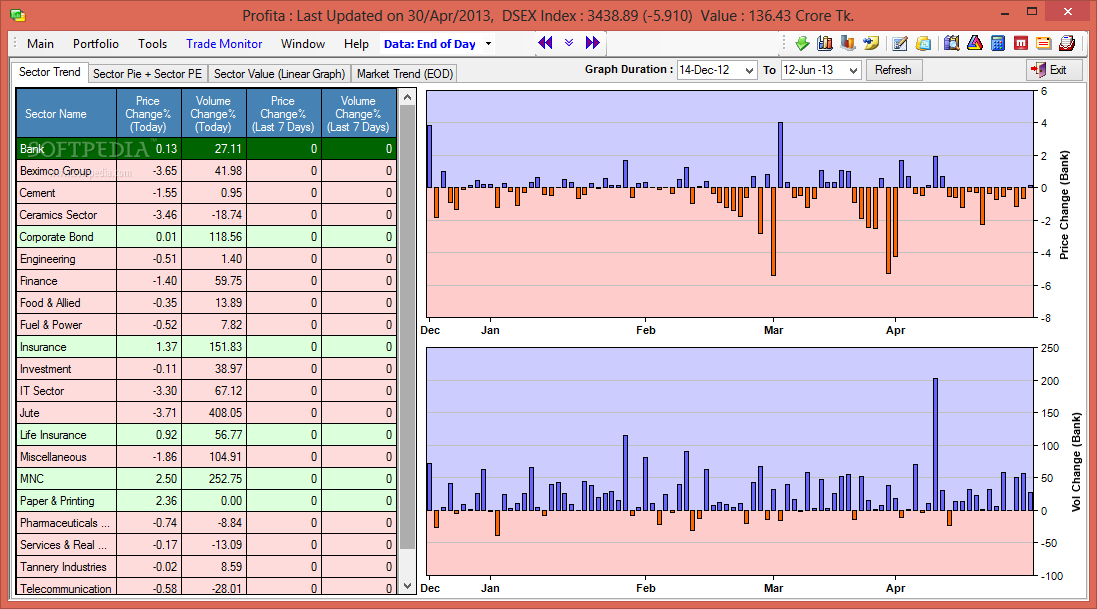Click the Sector Name column header

pyautogui.click(x=66, y=113)
